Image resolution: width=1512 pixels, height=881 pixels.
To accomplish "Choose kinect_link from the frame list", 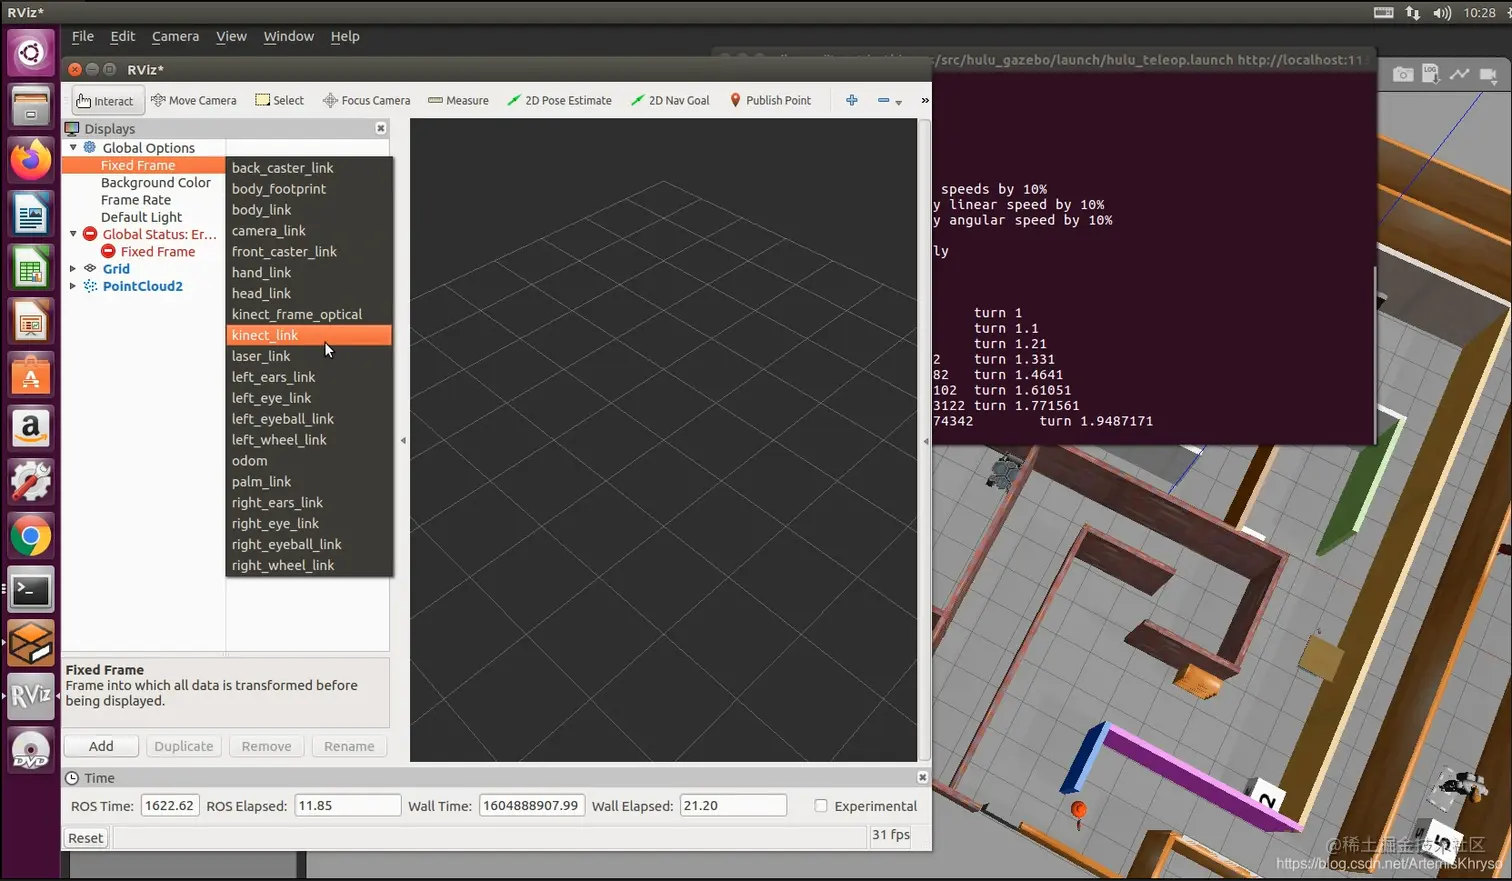I will (x=265, y=336).
